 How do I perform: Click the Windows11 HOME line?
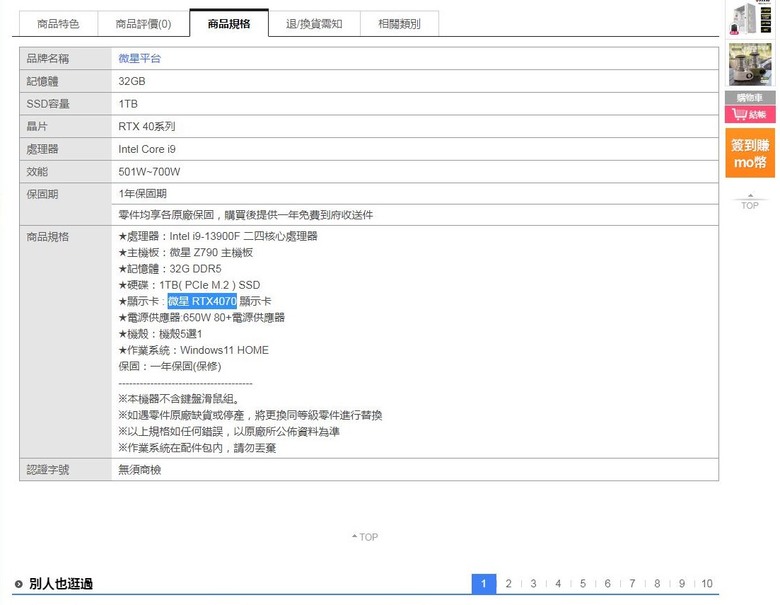pyautogui.click(x=194, y=350)
